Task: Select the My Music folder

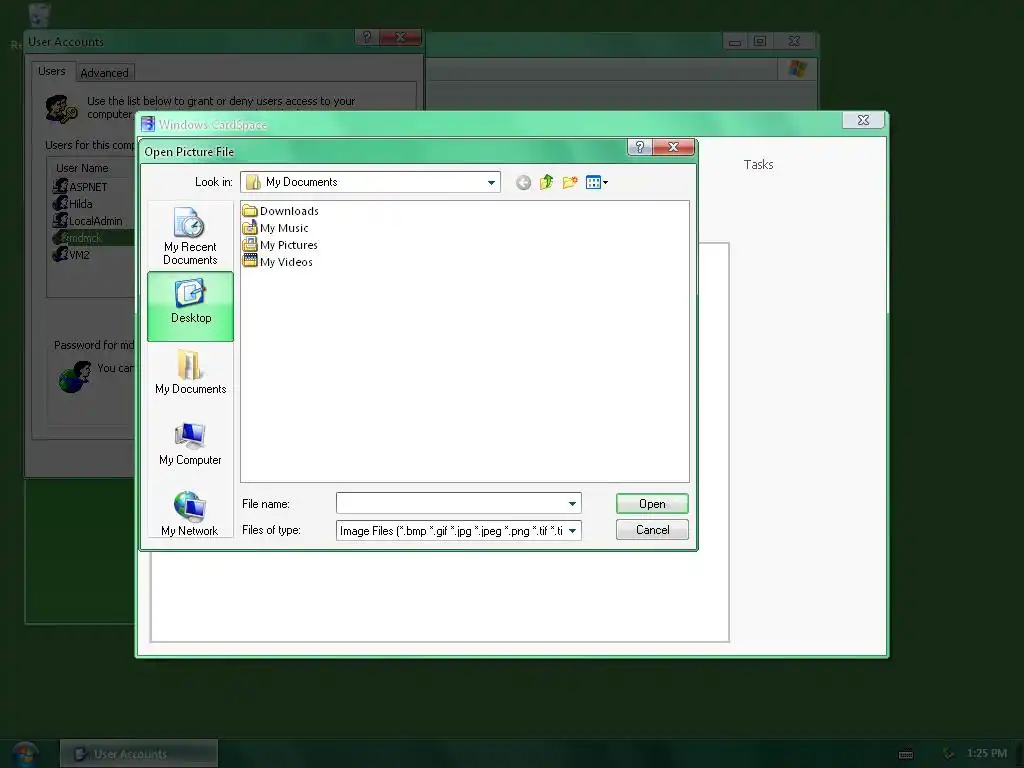Action: (275, 228)
